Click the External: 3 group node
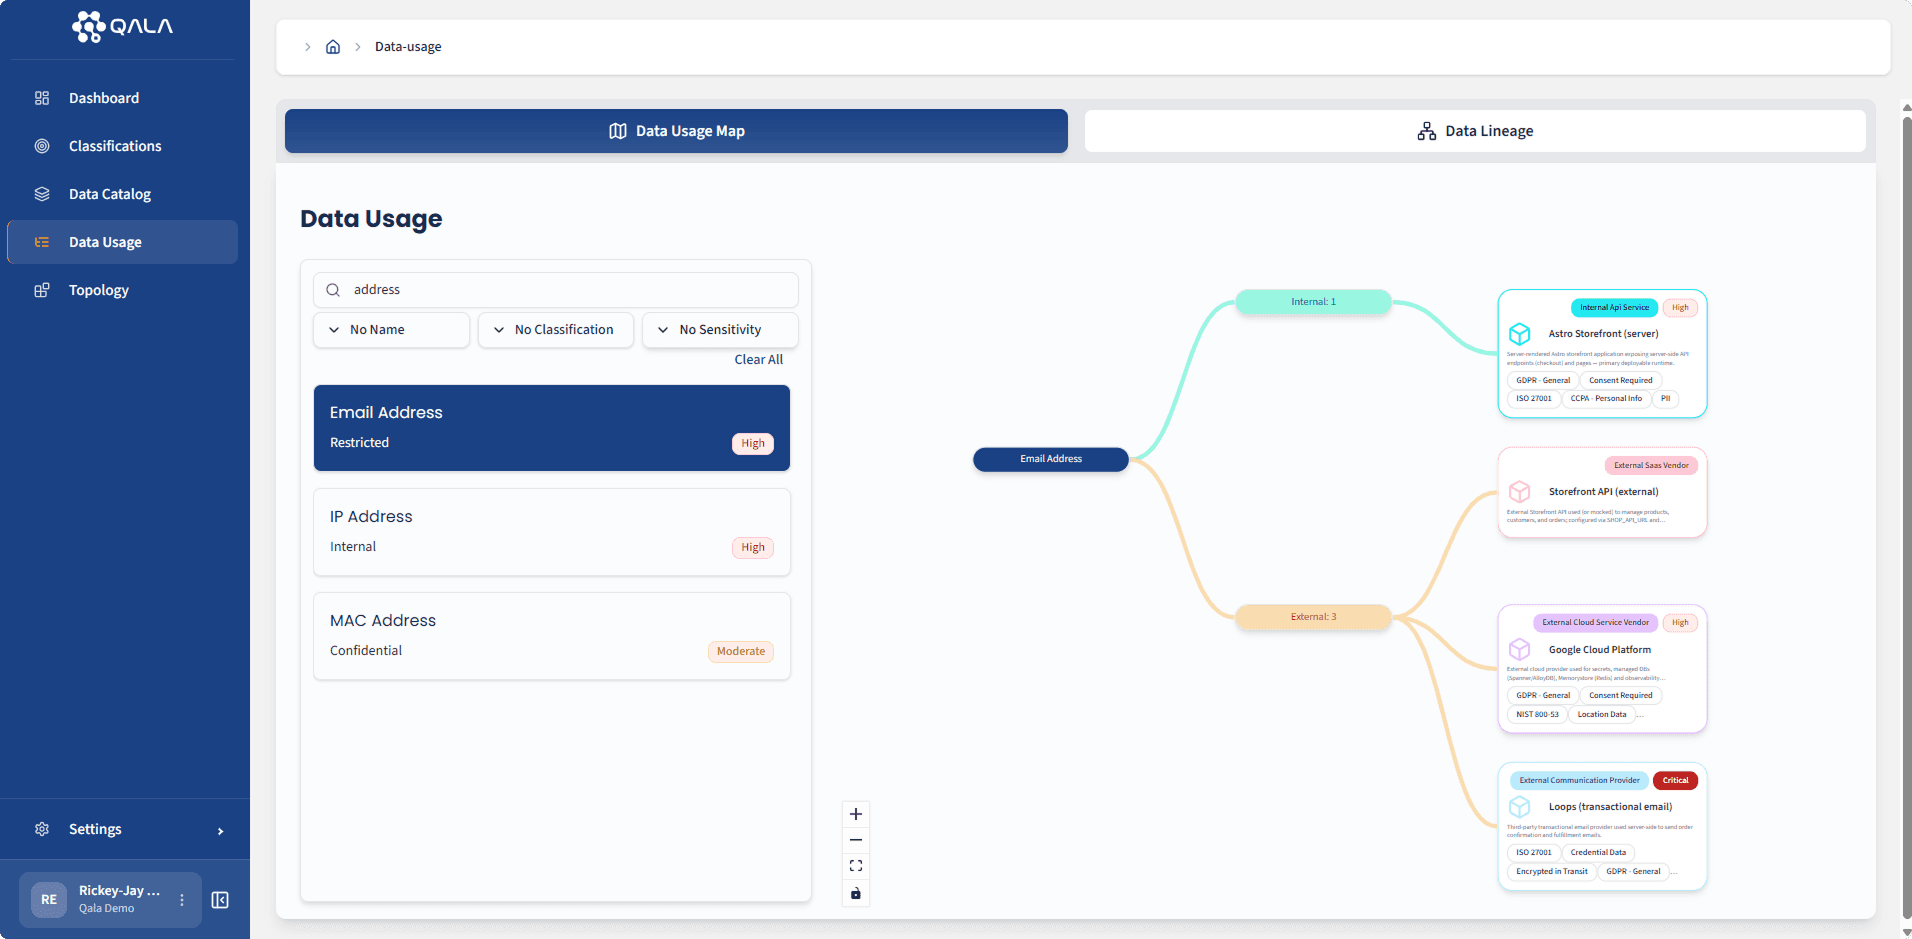 pyautogui.click(x=1313, y=617)
